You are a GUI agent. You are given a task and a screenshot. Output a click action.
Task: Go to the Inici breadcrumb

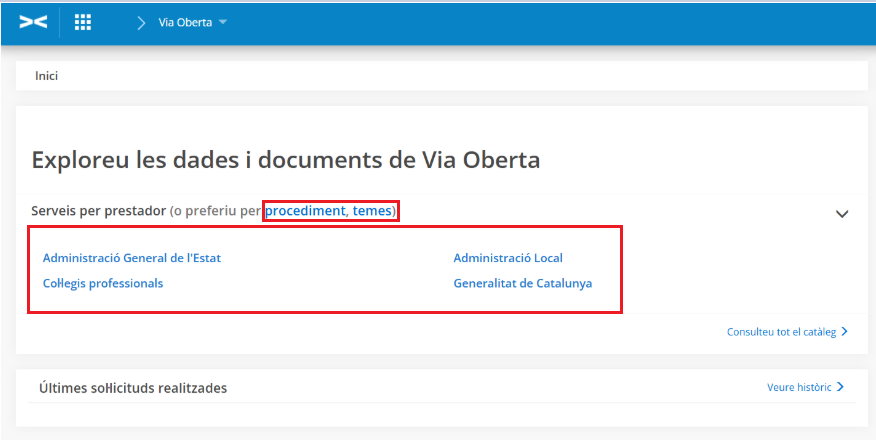pos(46,75)
